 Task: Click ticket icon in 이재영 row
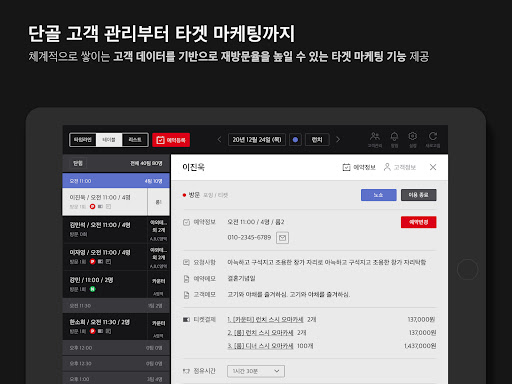click(x=100, y=262)
